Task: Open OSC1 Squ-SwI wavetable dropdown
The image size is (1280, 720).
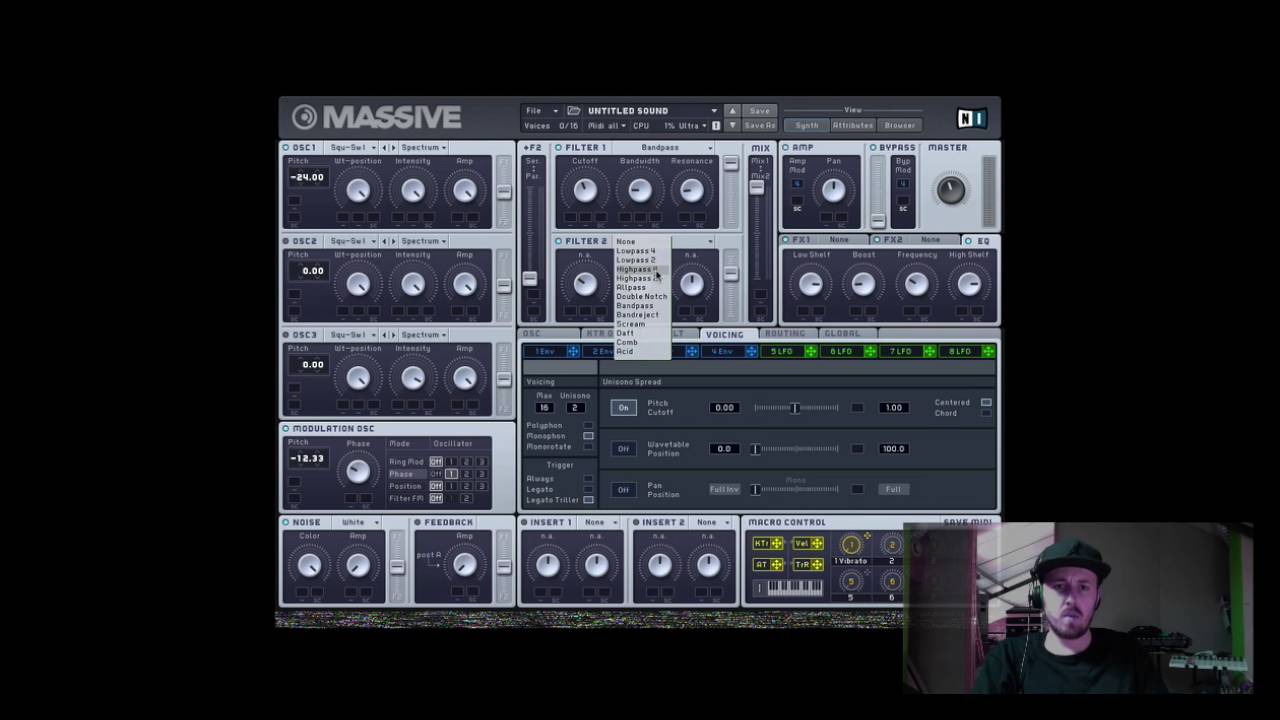Action: [352, 148]
